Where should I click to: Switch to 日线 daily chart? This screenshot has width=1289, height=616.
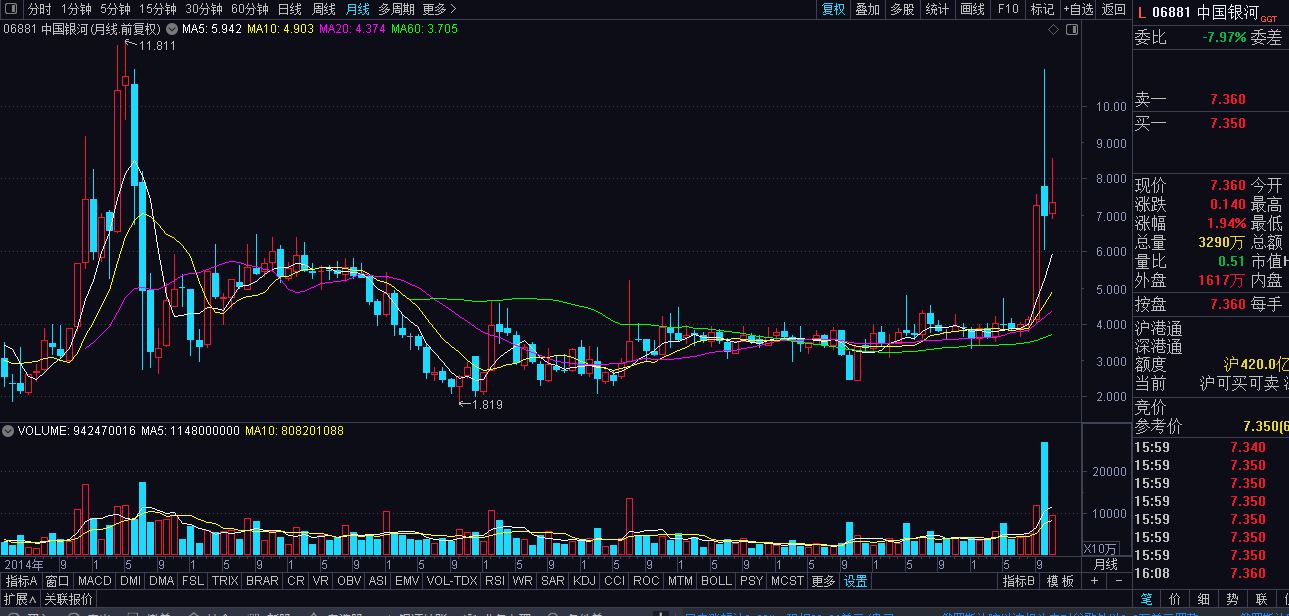click(290, 9)
